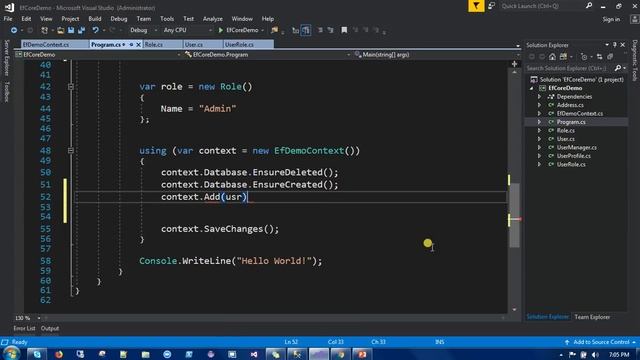Click Sync with Active Document icon
Screen dimensions: 640x360
pyautogui.click(x=599, y=57)
